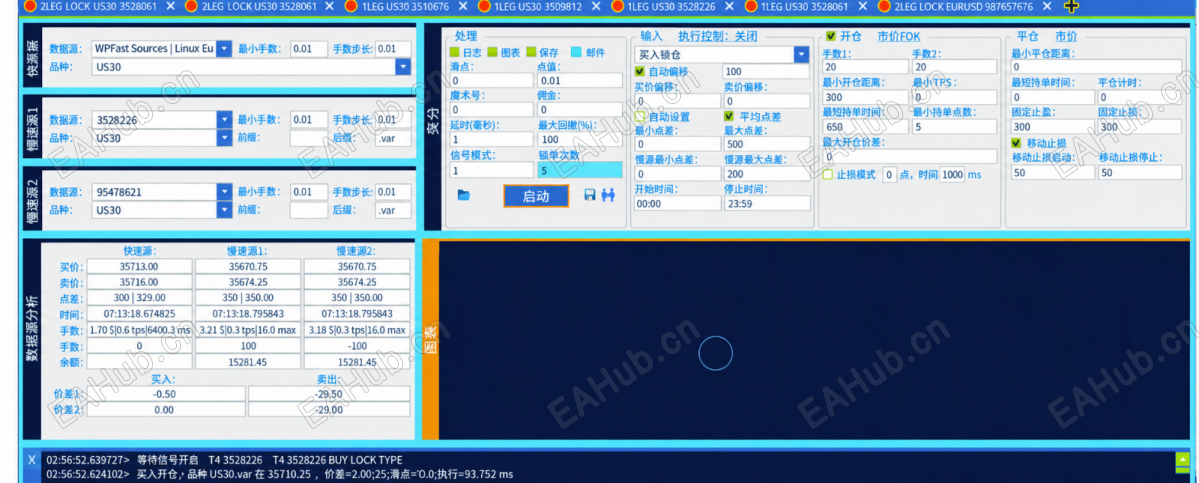
Task: Click the 手数1 lot size field
Action: pyautogui.click(x=866, y=66)
